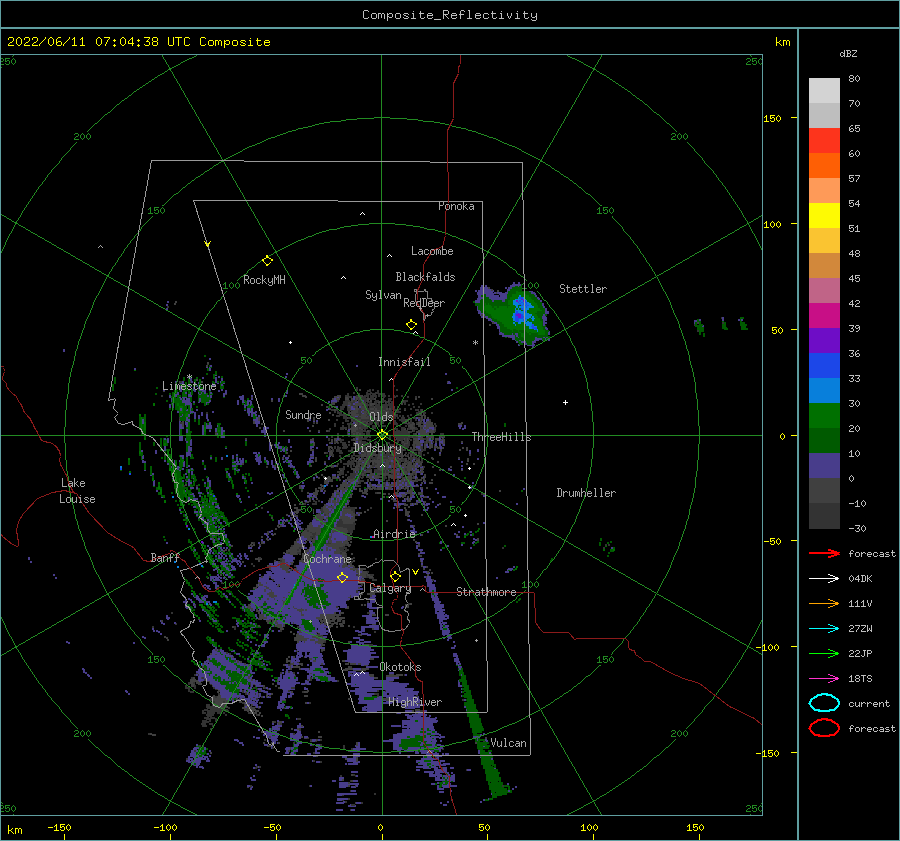Click the yellow diamond marker below RedDeer
The width and height of the screenshot is (900, 841).
pos(412,325)
